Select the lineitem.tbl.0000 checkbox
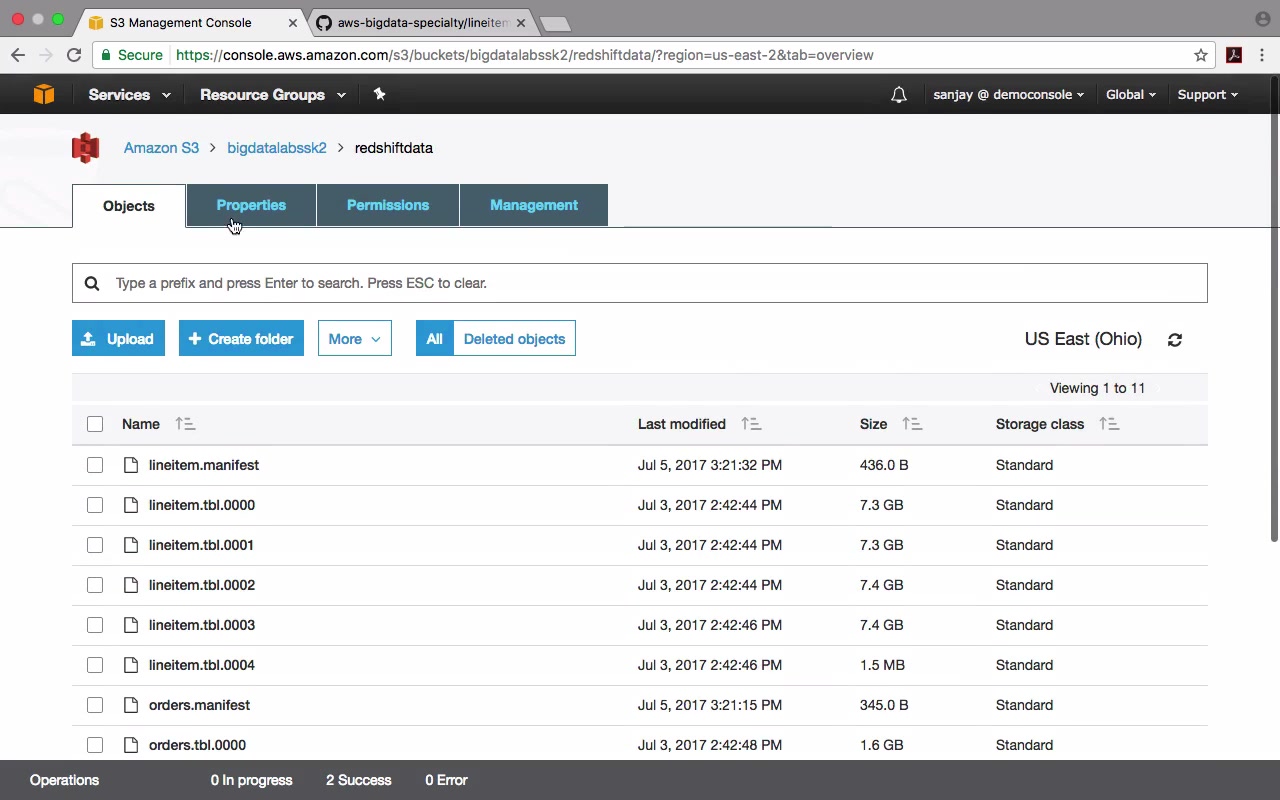 pos(95,505)
